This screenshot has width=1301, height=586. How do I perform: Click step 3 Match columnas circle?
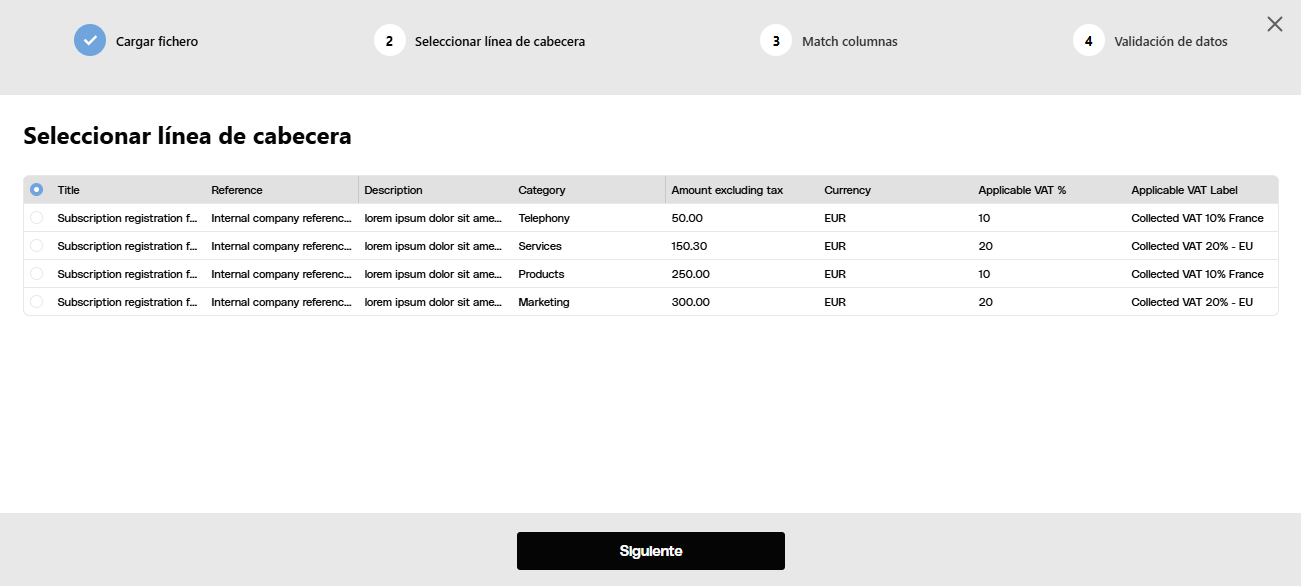[776, 41]
